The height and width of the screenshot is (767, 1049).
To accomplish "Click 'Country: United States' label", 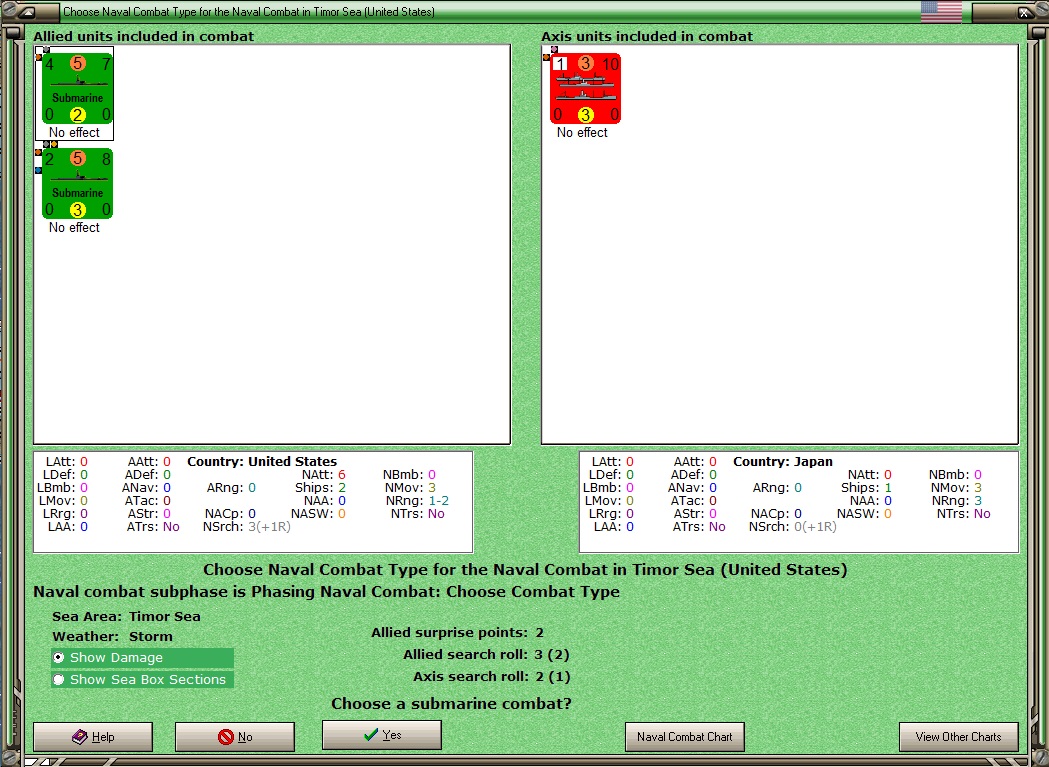I will tap(262, 461).
